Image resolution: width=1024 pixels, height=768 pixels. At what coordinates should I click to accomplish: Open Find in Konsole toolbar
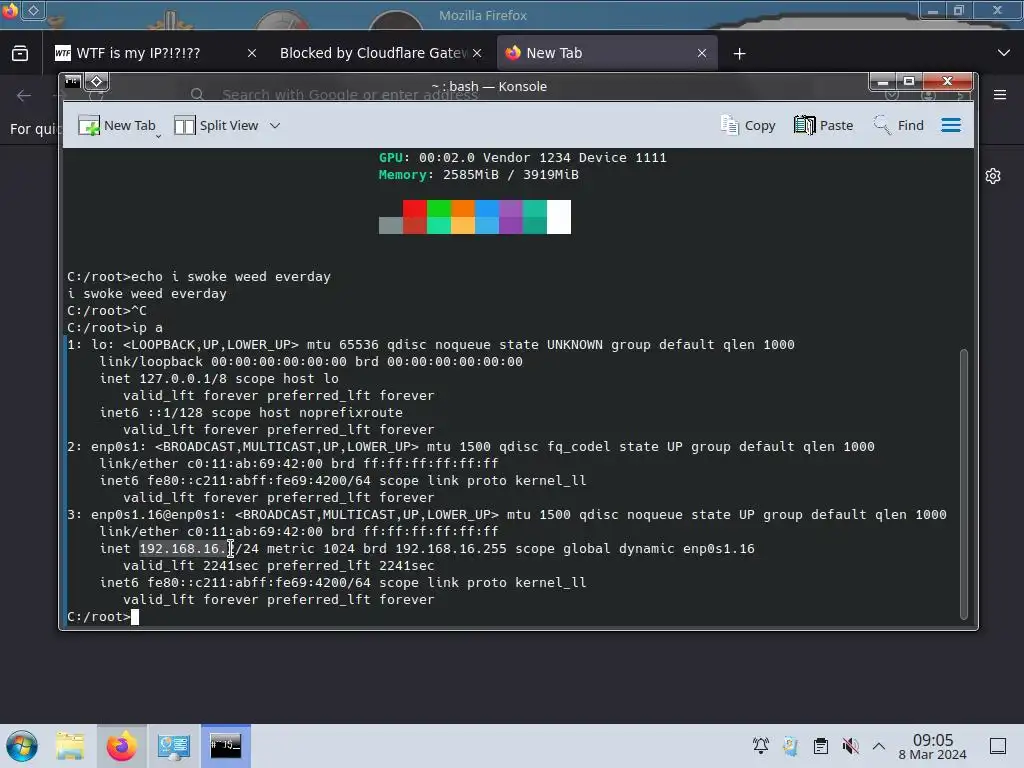click(898, 125)
